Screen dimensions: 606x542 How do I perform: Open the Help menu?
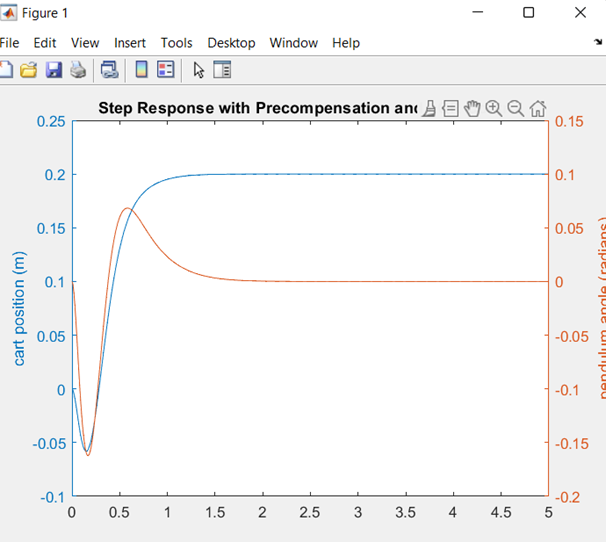(x=346, y=43)
